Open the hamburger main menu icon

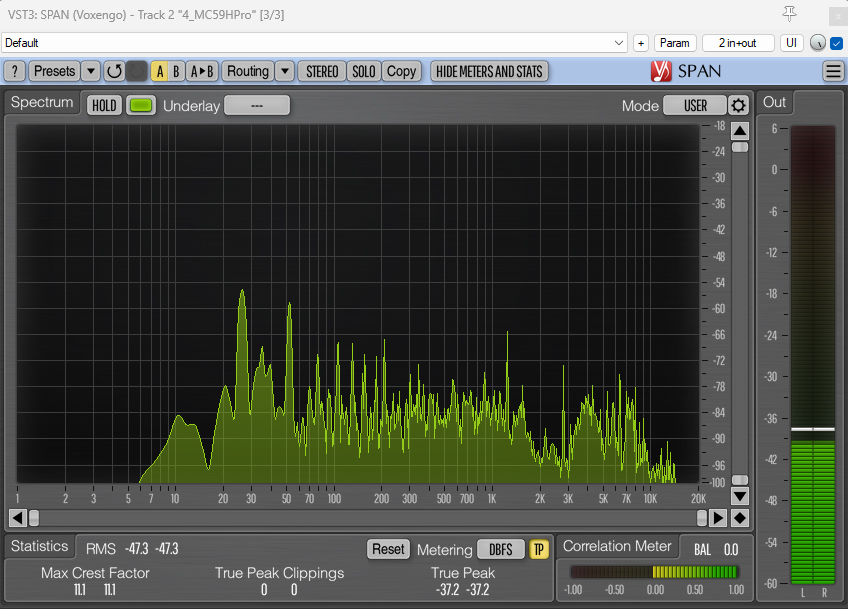[833, 71]
